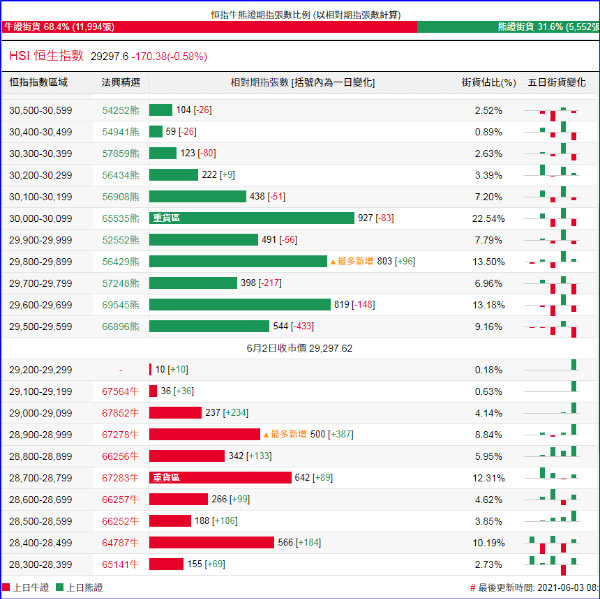Viewport: 600px width, 599px height.
Task: Click the 五日街貨變化 column header
Action: 557,82
